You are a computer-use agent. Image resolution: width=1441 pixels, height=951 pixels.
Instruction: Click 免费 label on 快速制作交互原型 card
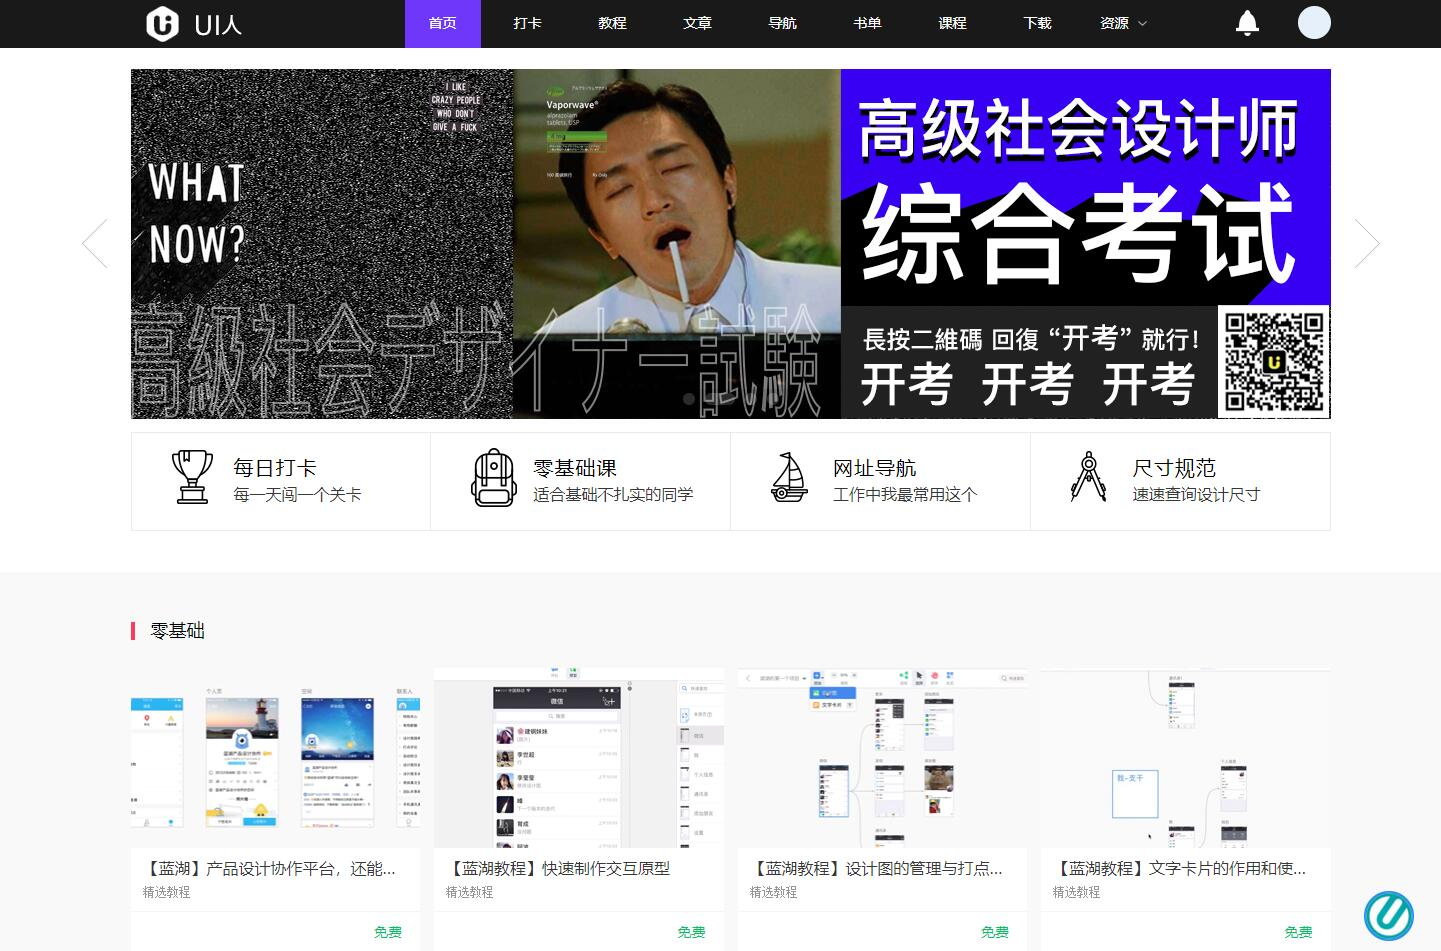[x=691, y=932]
